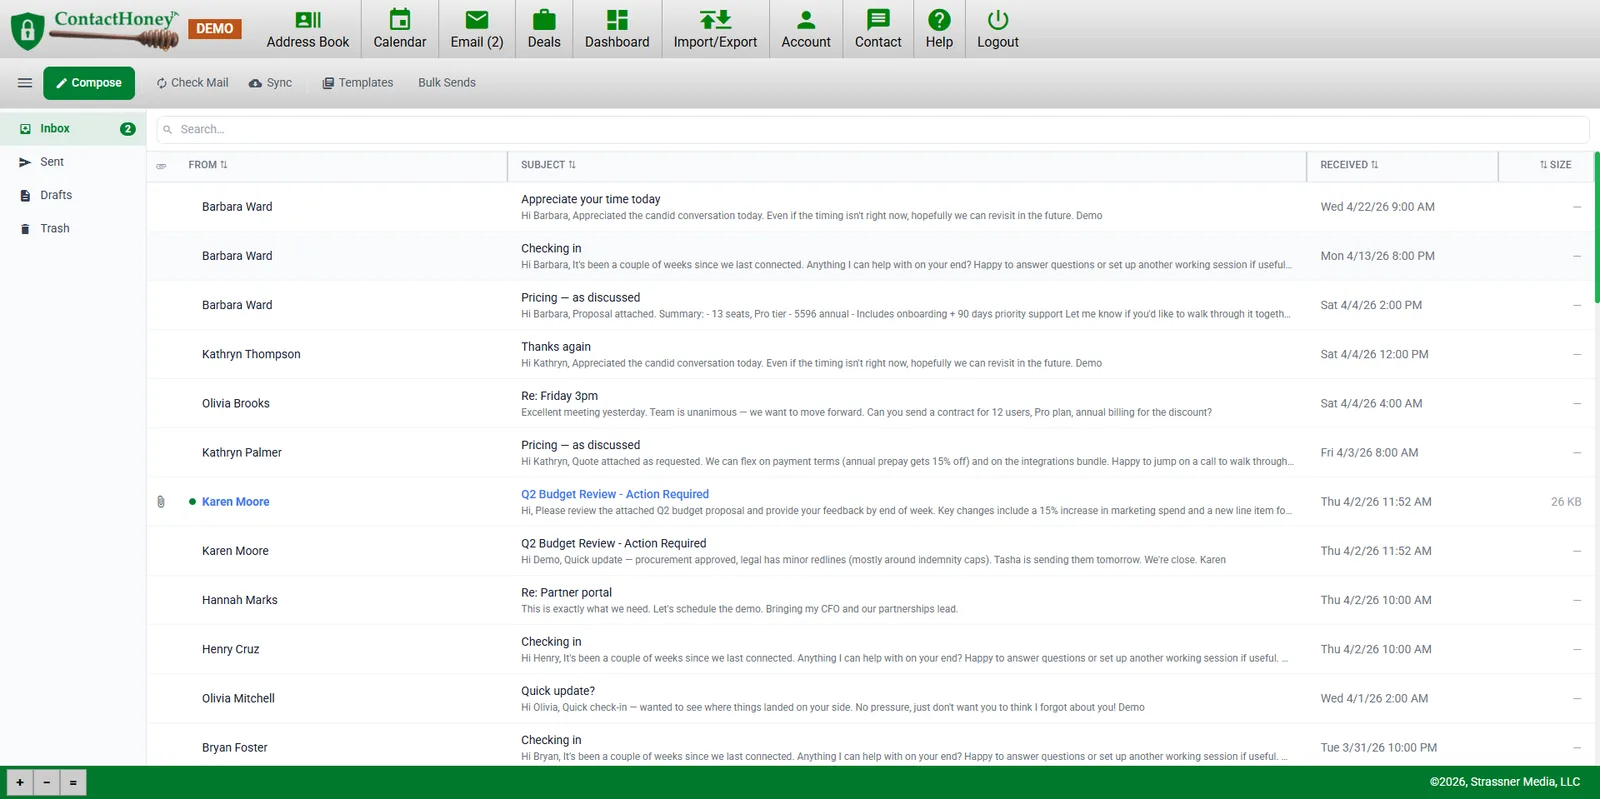This screenshot has width=1600, height=799.
Task: Select the Trash folder
Action: (73, 229)
